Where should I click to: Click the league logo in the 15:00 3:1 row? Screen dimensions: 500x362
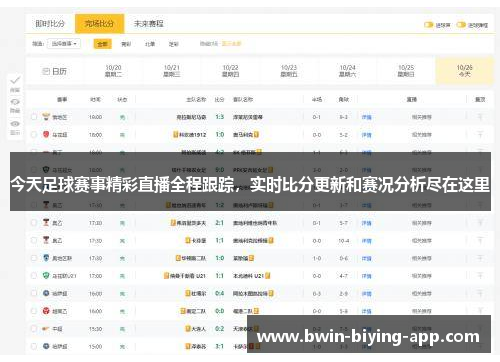(x=46, y=346)
